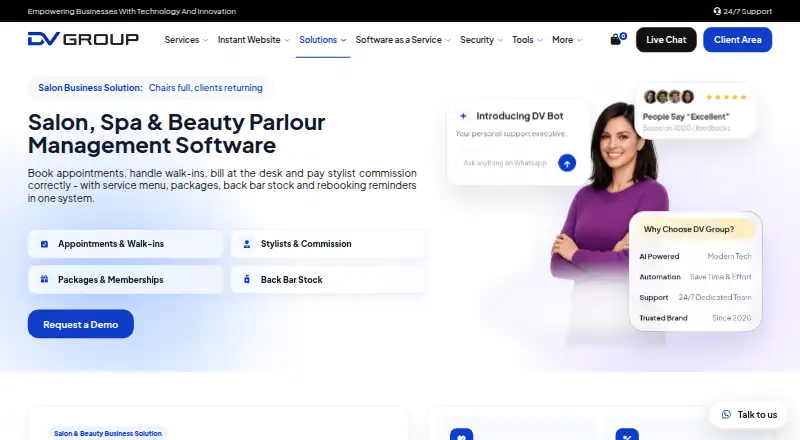800x440 pixels.
Task: Open the shopping cart icon
Action: click(616, 39)
